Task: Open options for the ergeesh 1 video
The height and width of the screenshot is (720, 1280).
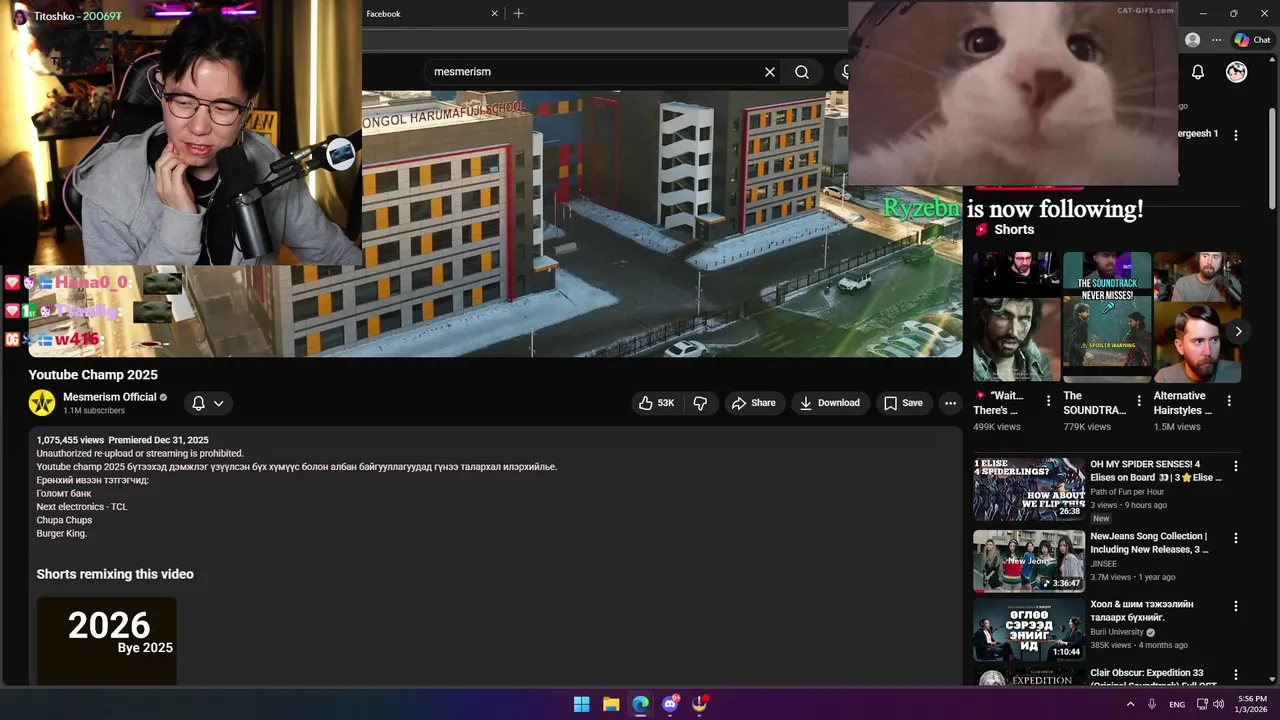Action: tap(1235, 135)
